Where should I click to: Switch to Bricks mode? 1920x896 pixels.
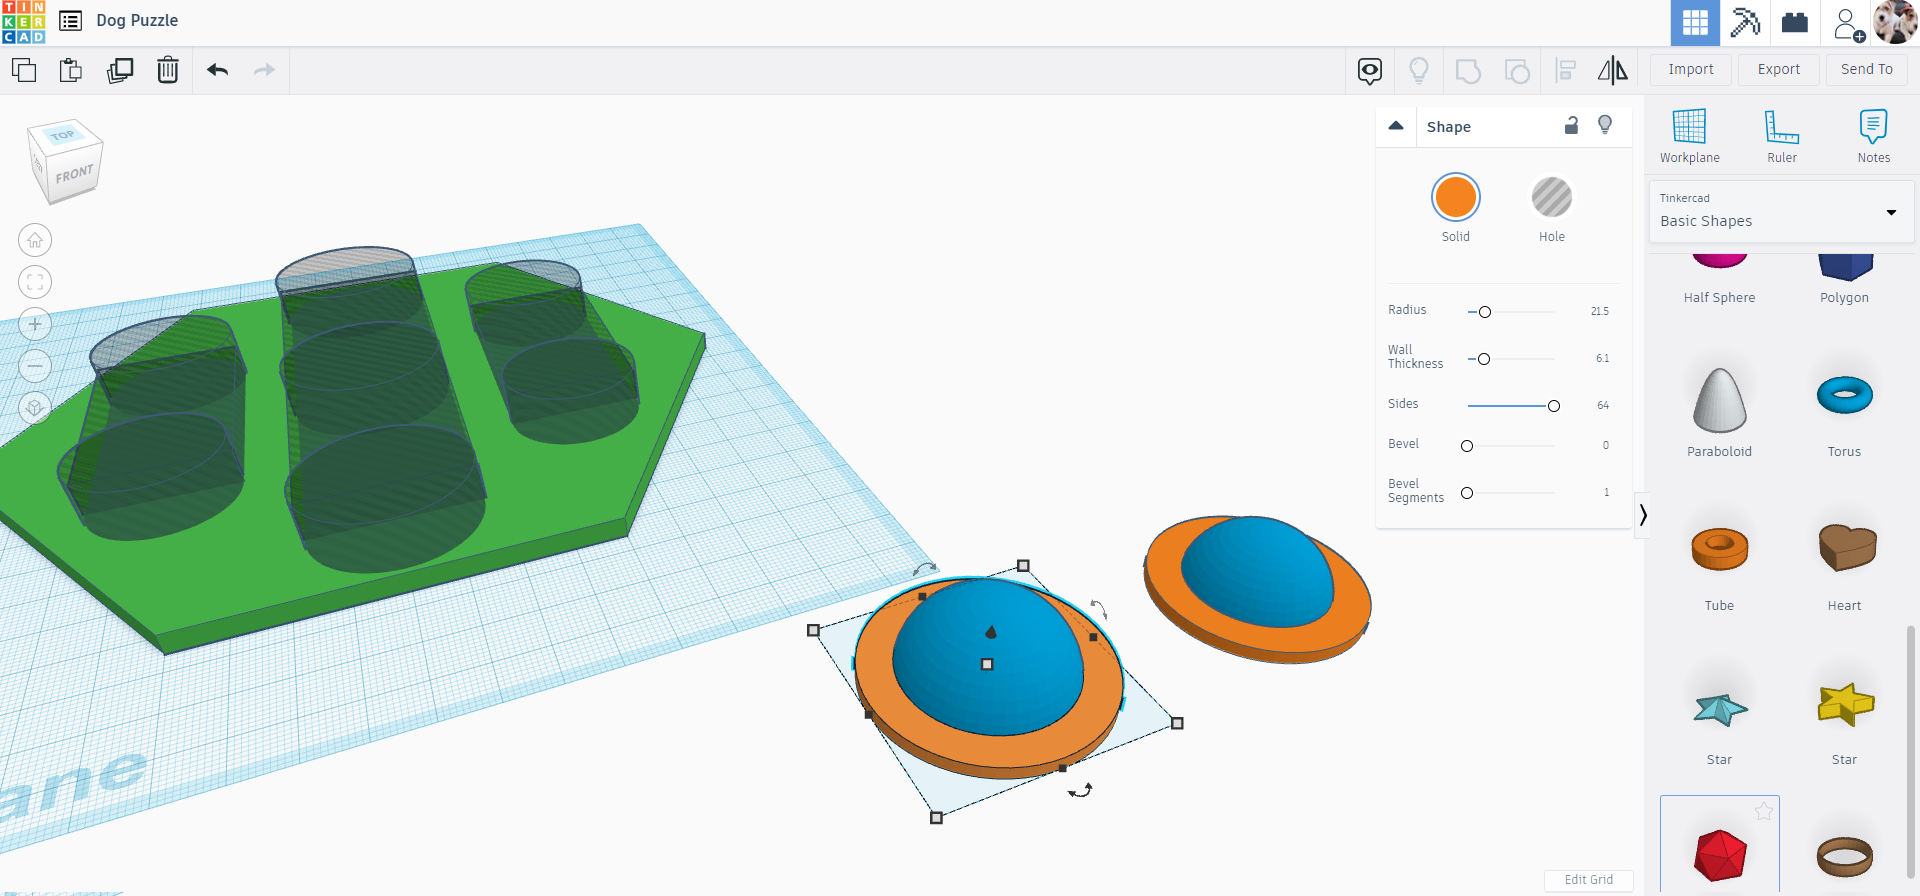1795,22
